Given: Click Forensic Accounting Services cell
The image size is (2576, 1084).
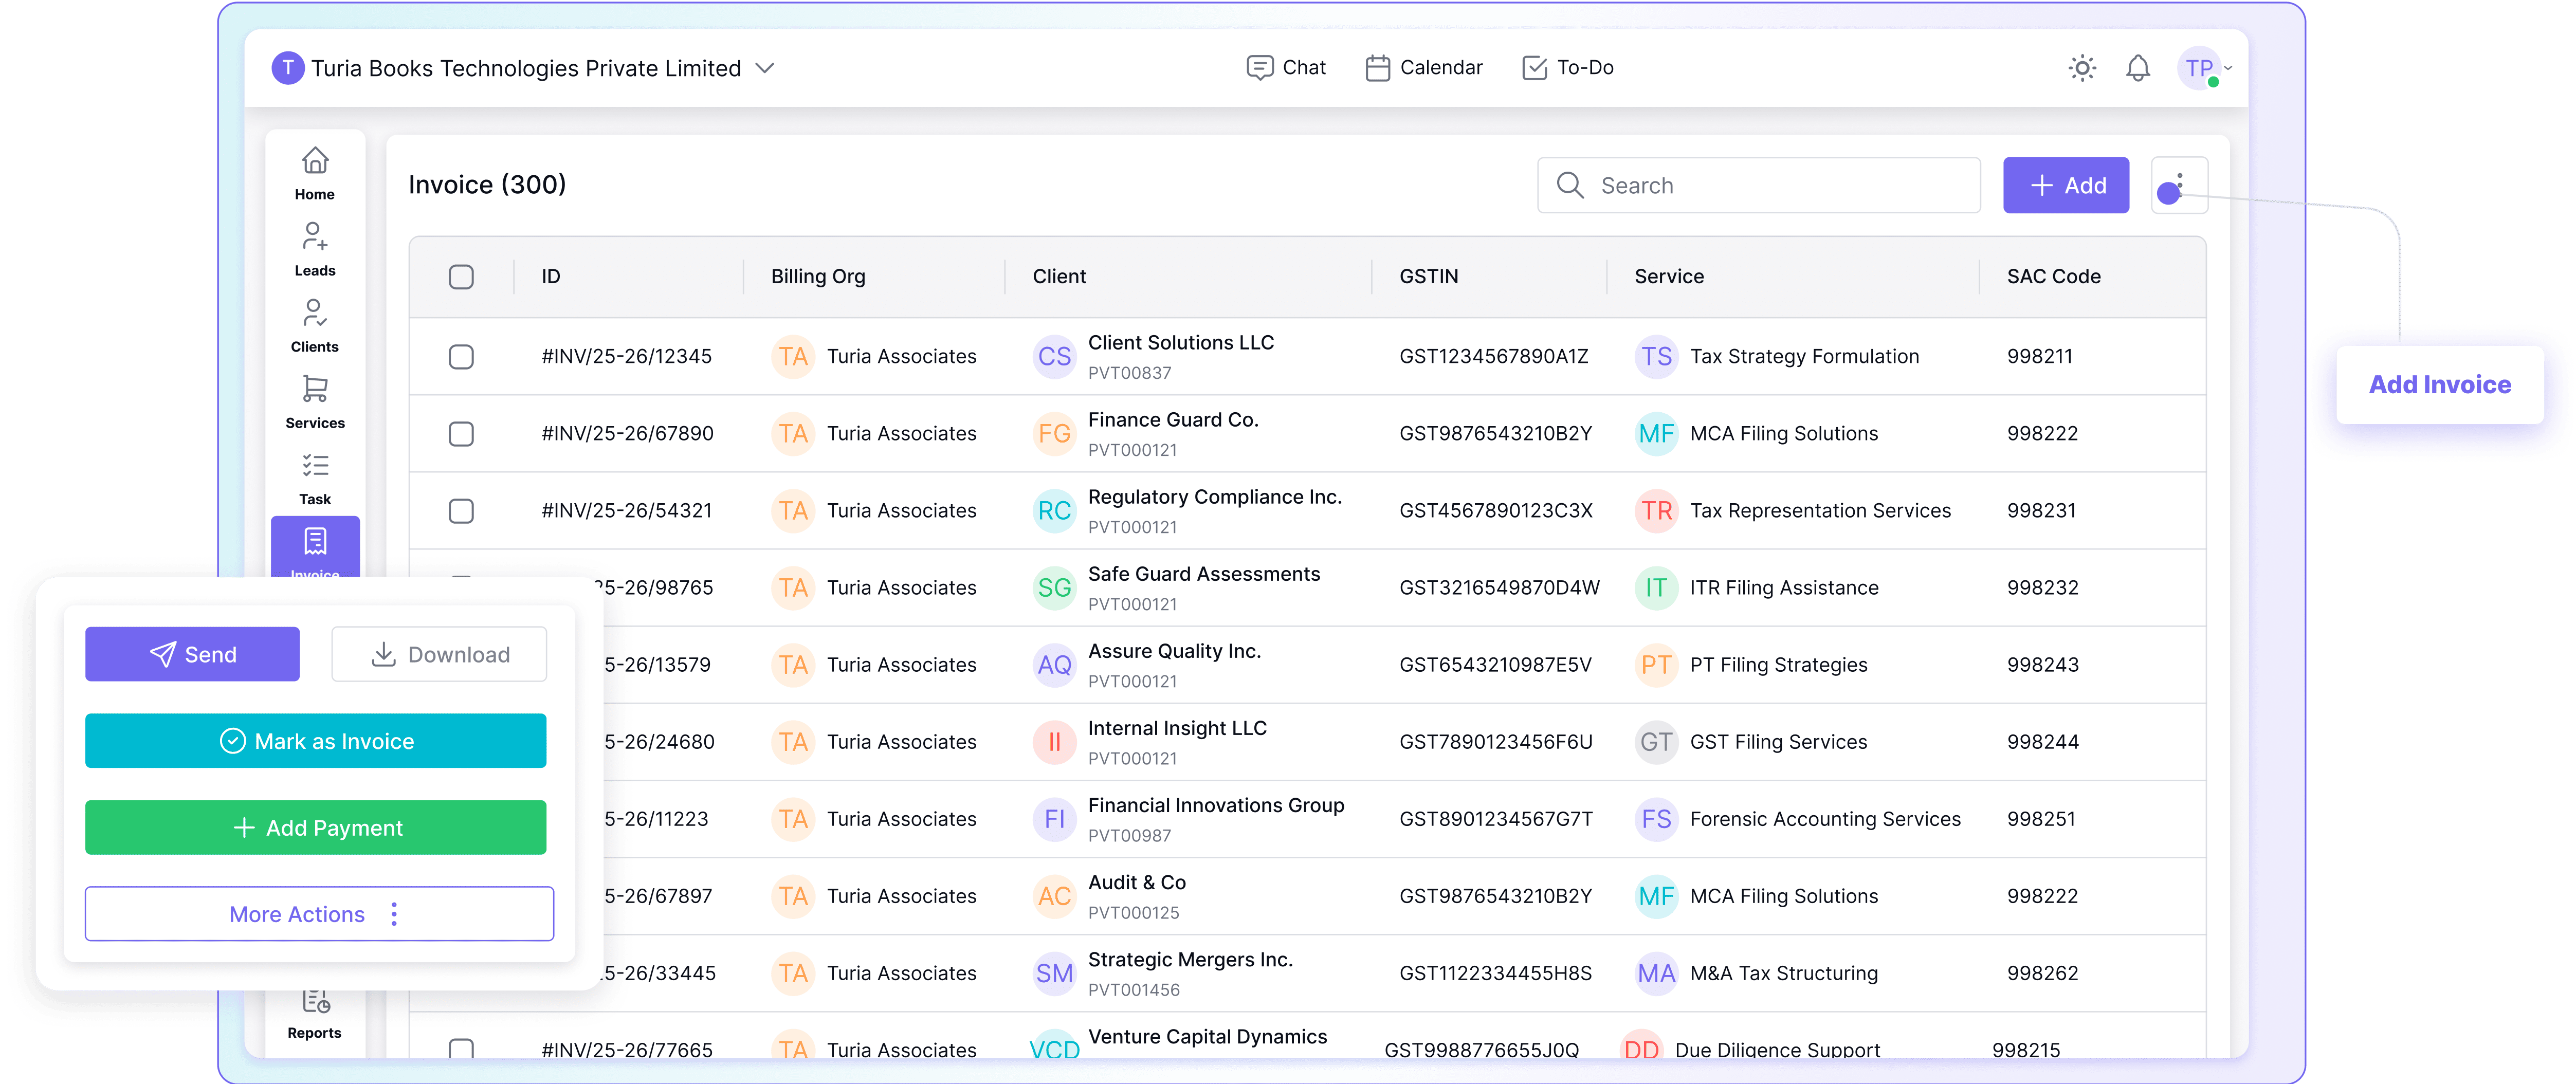Looking at the screenshot, I should tap(1825, 819).
